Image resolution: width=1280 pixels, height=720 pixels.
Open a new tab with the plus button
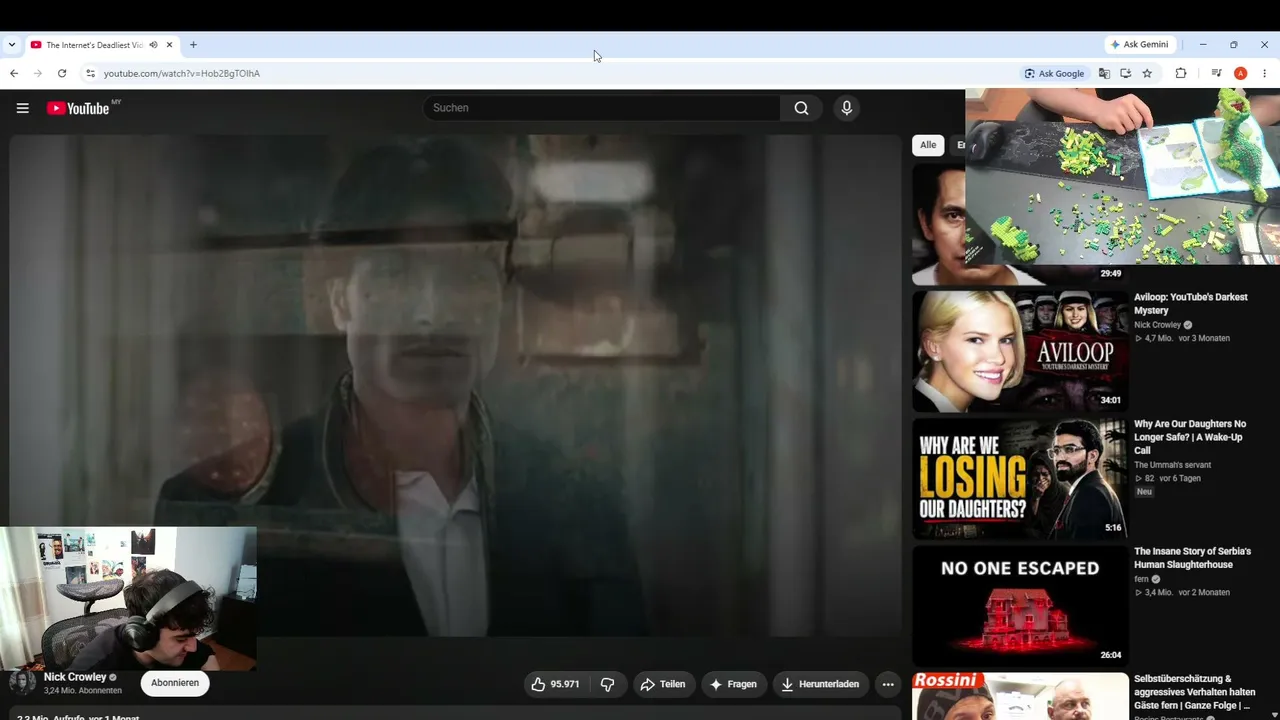click(x=193, y=45)
